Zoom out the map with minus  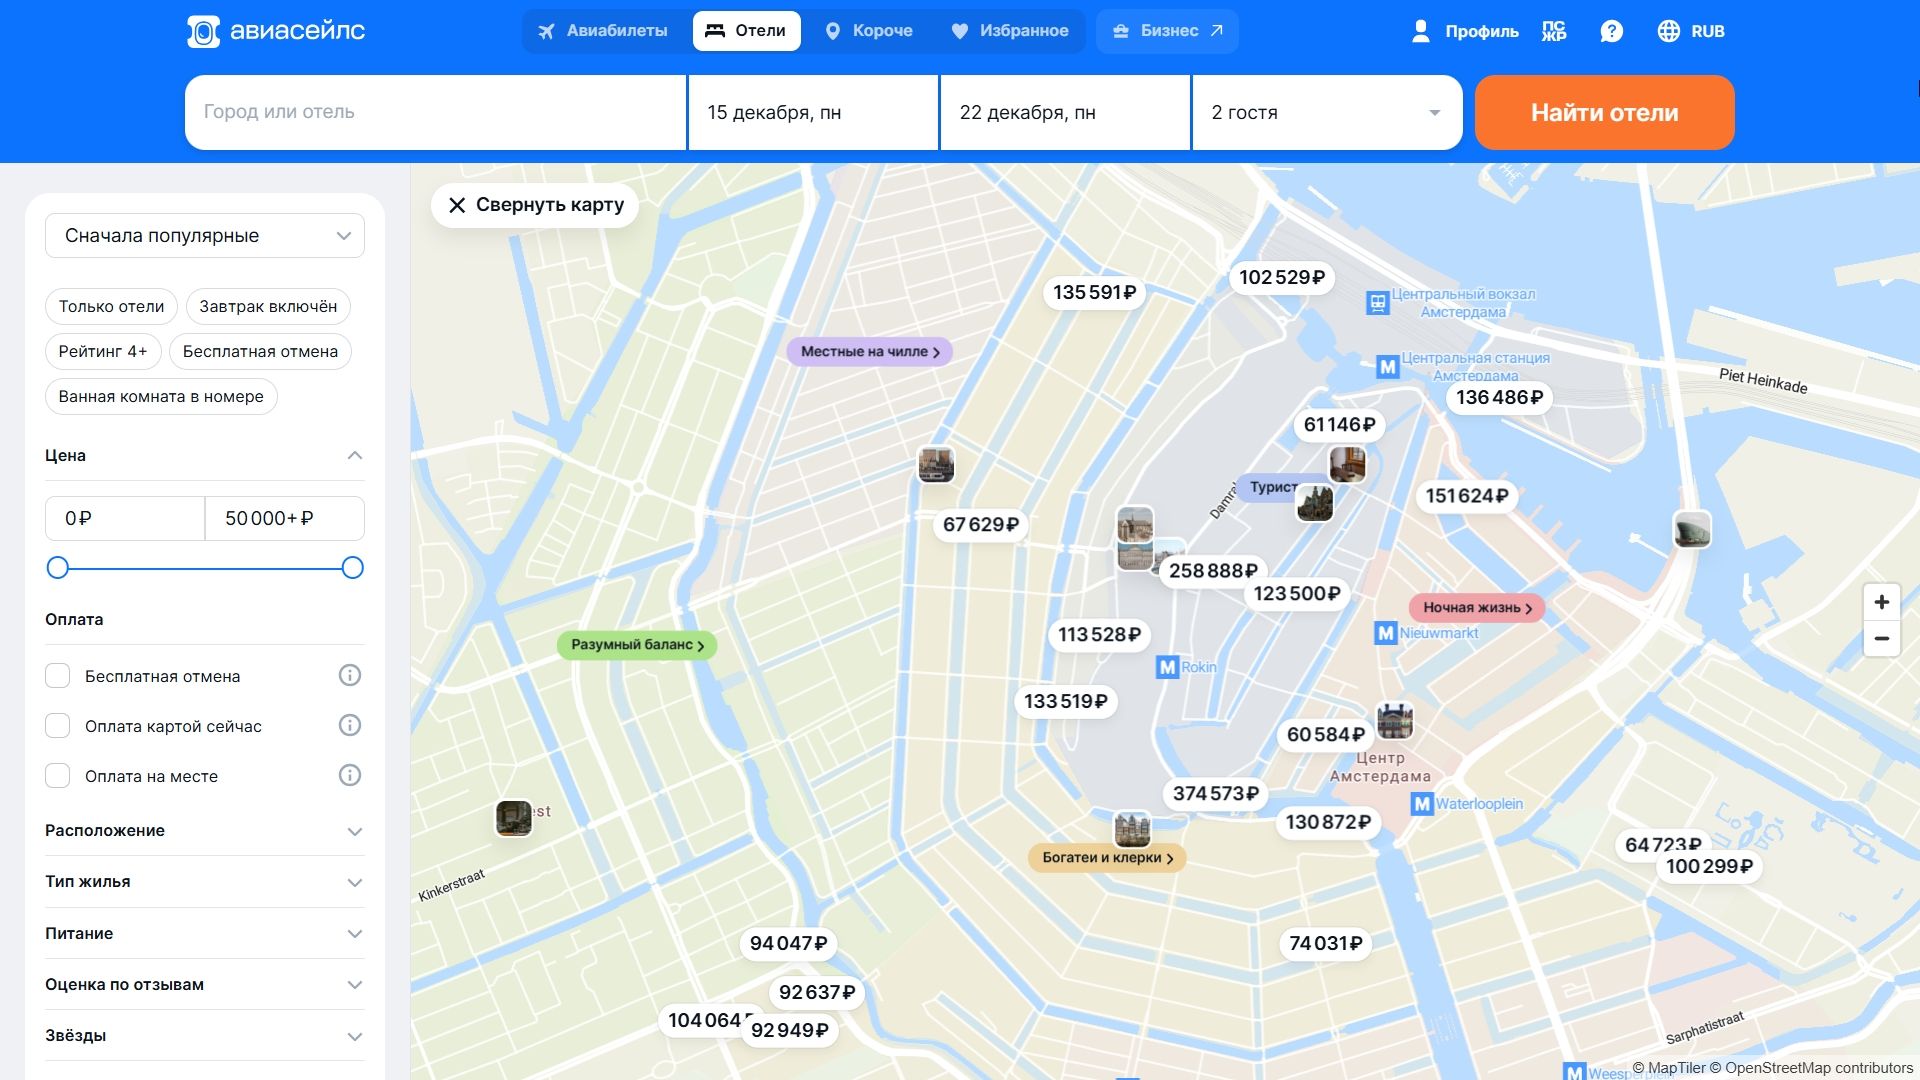pos(1881,639)
